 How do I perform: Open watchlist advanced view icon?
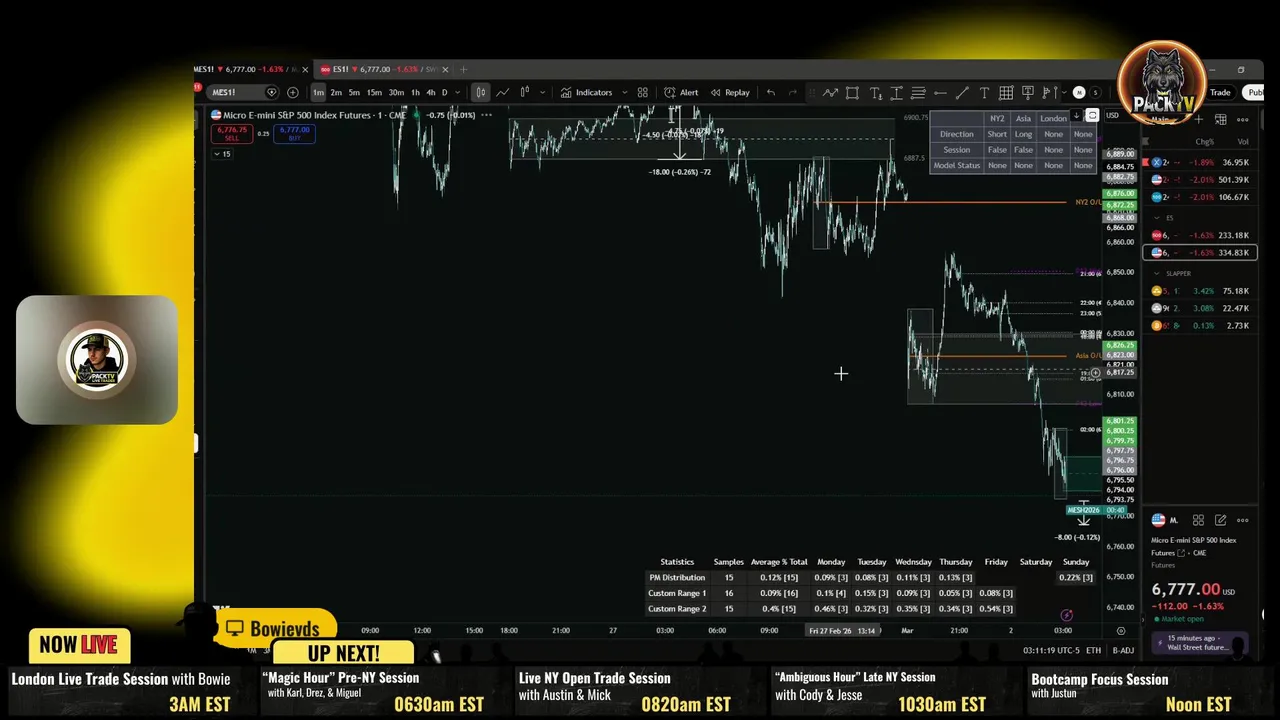pyautogui.click(x=1220, y=120)
